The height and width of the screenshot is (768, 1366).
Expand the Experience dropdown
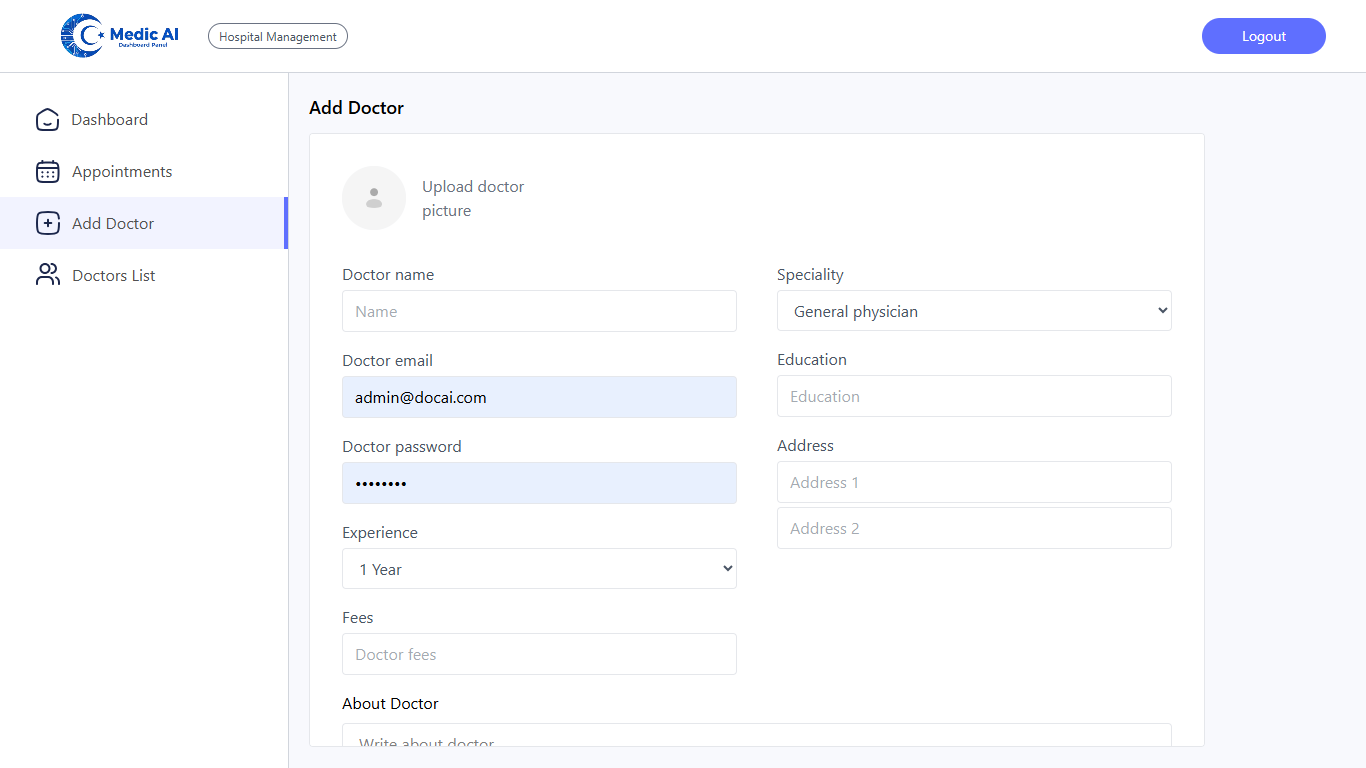click(539, 569)
